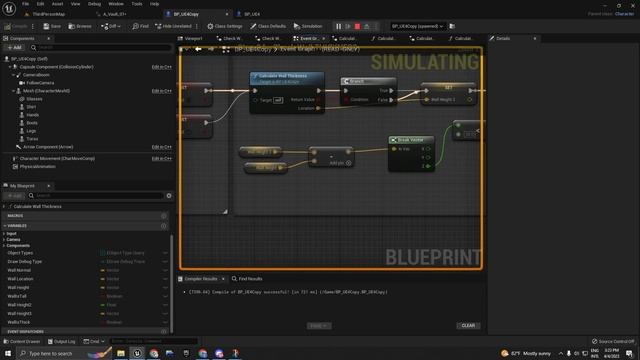The width and height of the screenshot is (640, 360).
Task: Open My Blueprint settings gear
Action: 169,196
